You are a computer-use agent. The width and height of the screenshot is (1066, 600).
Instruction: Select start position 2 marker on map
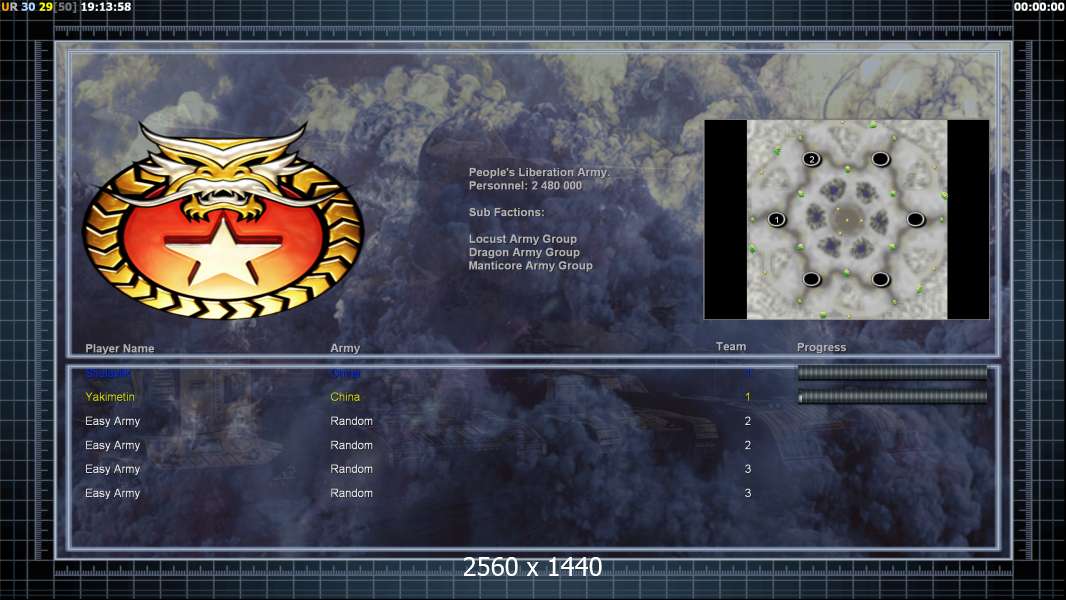pos(811,159)
